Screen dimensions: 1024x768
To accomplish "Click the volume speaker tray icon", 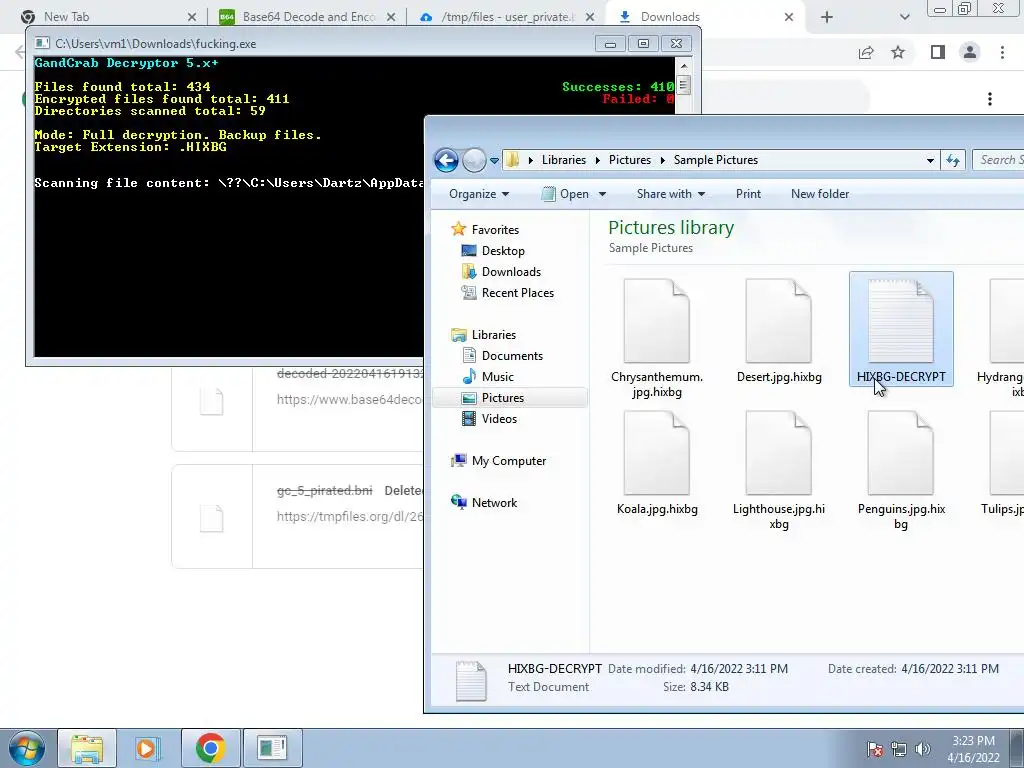I will (923, 749).
